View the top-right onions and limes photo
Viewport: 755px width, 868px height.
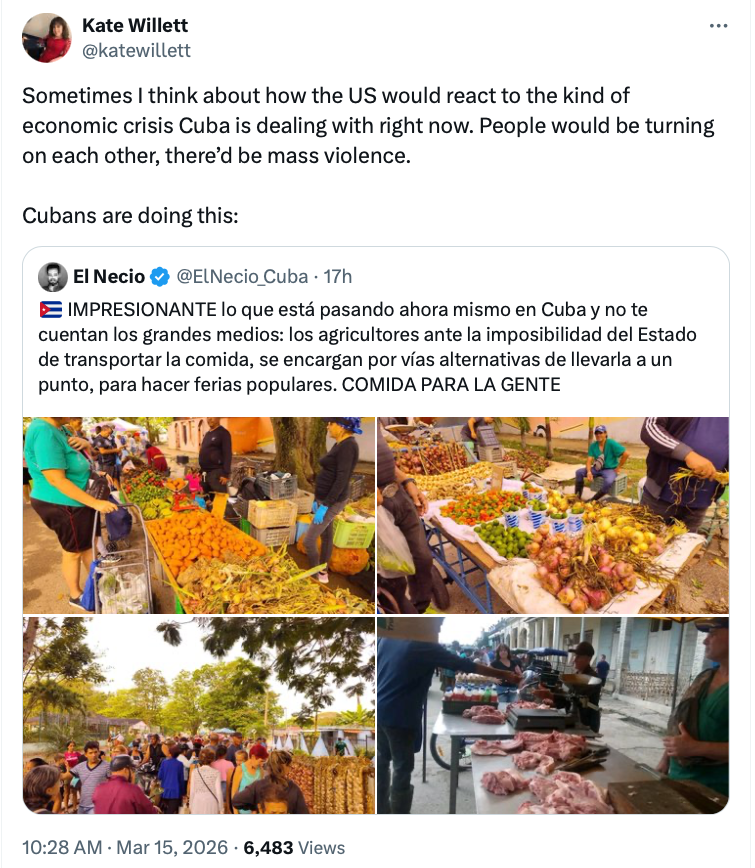553,514
